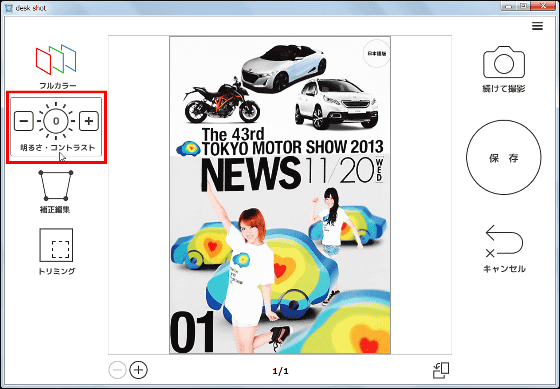This screenshot has width=560, height=389.
Task: Click the rotate page icon
Action: pyautogui.click(x=441, y=370)
